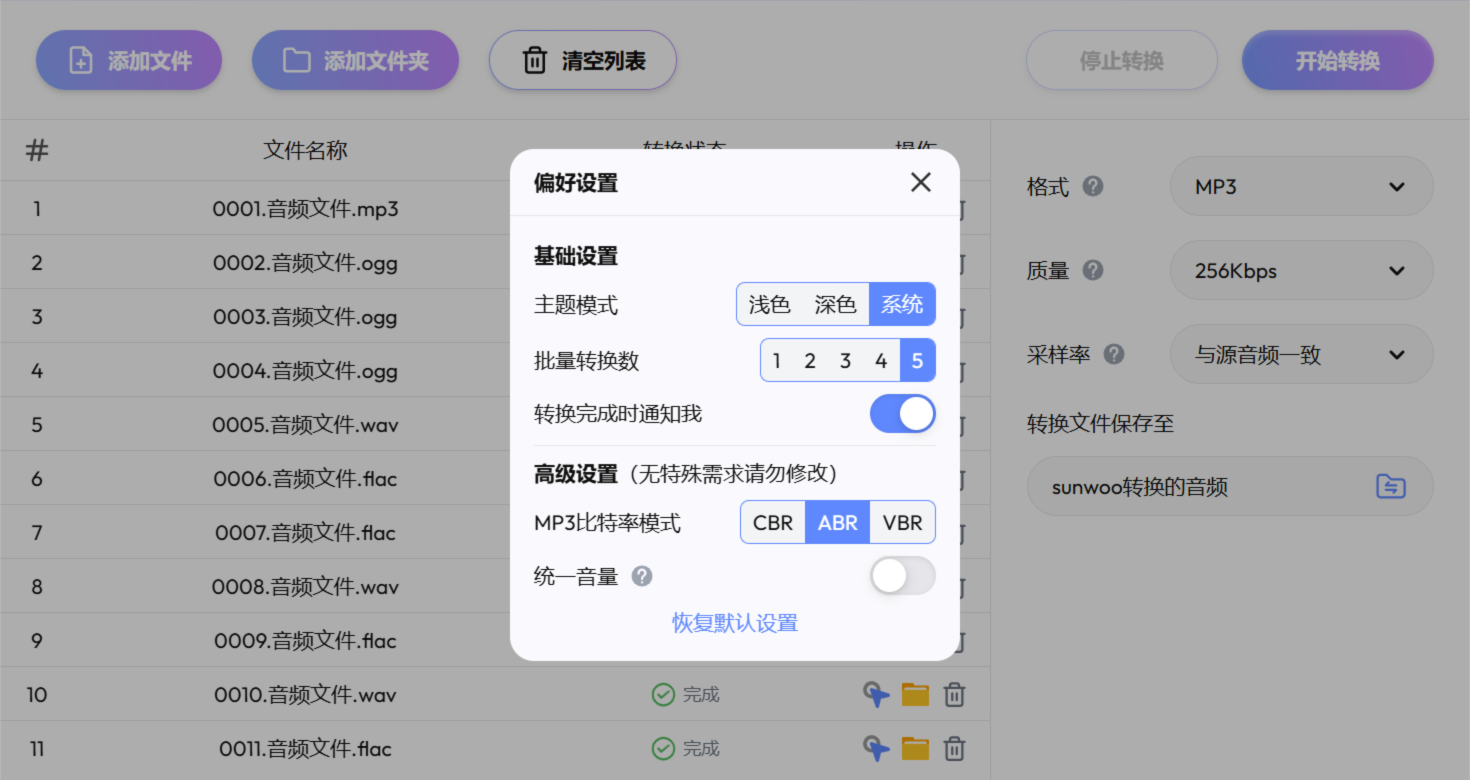
Task: Open the 质量 dropdown showing 256Kbps
Action: [1301, 270]
